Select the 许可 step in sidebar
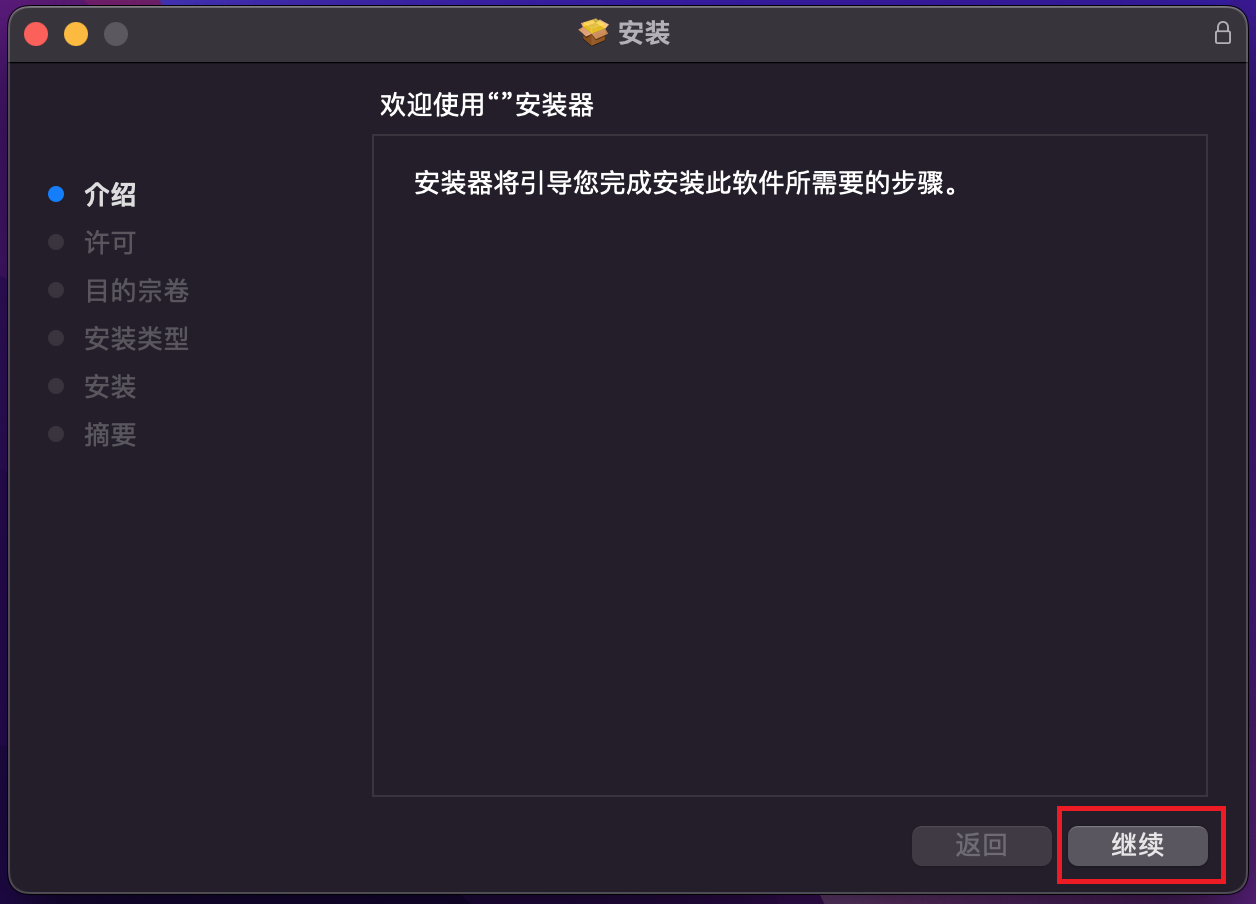 tap(110, 243)
